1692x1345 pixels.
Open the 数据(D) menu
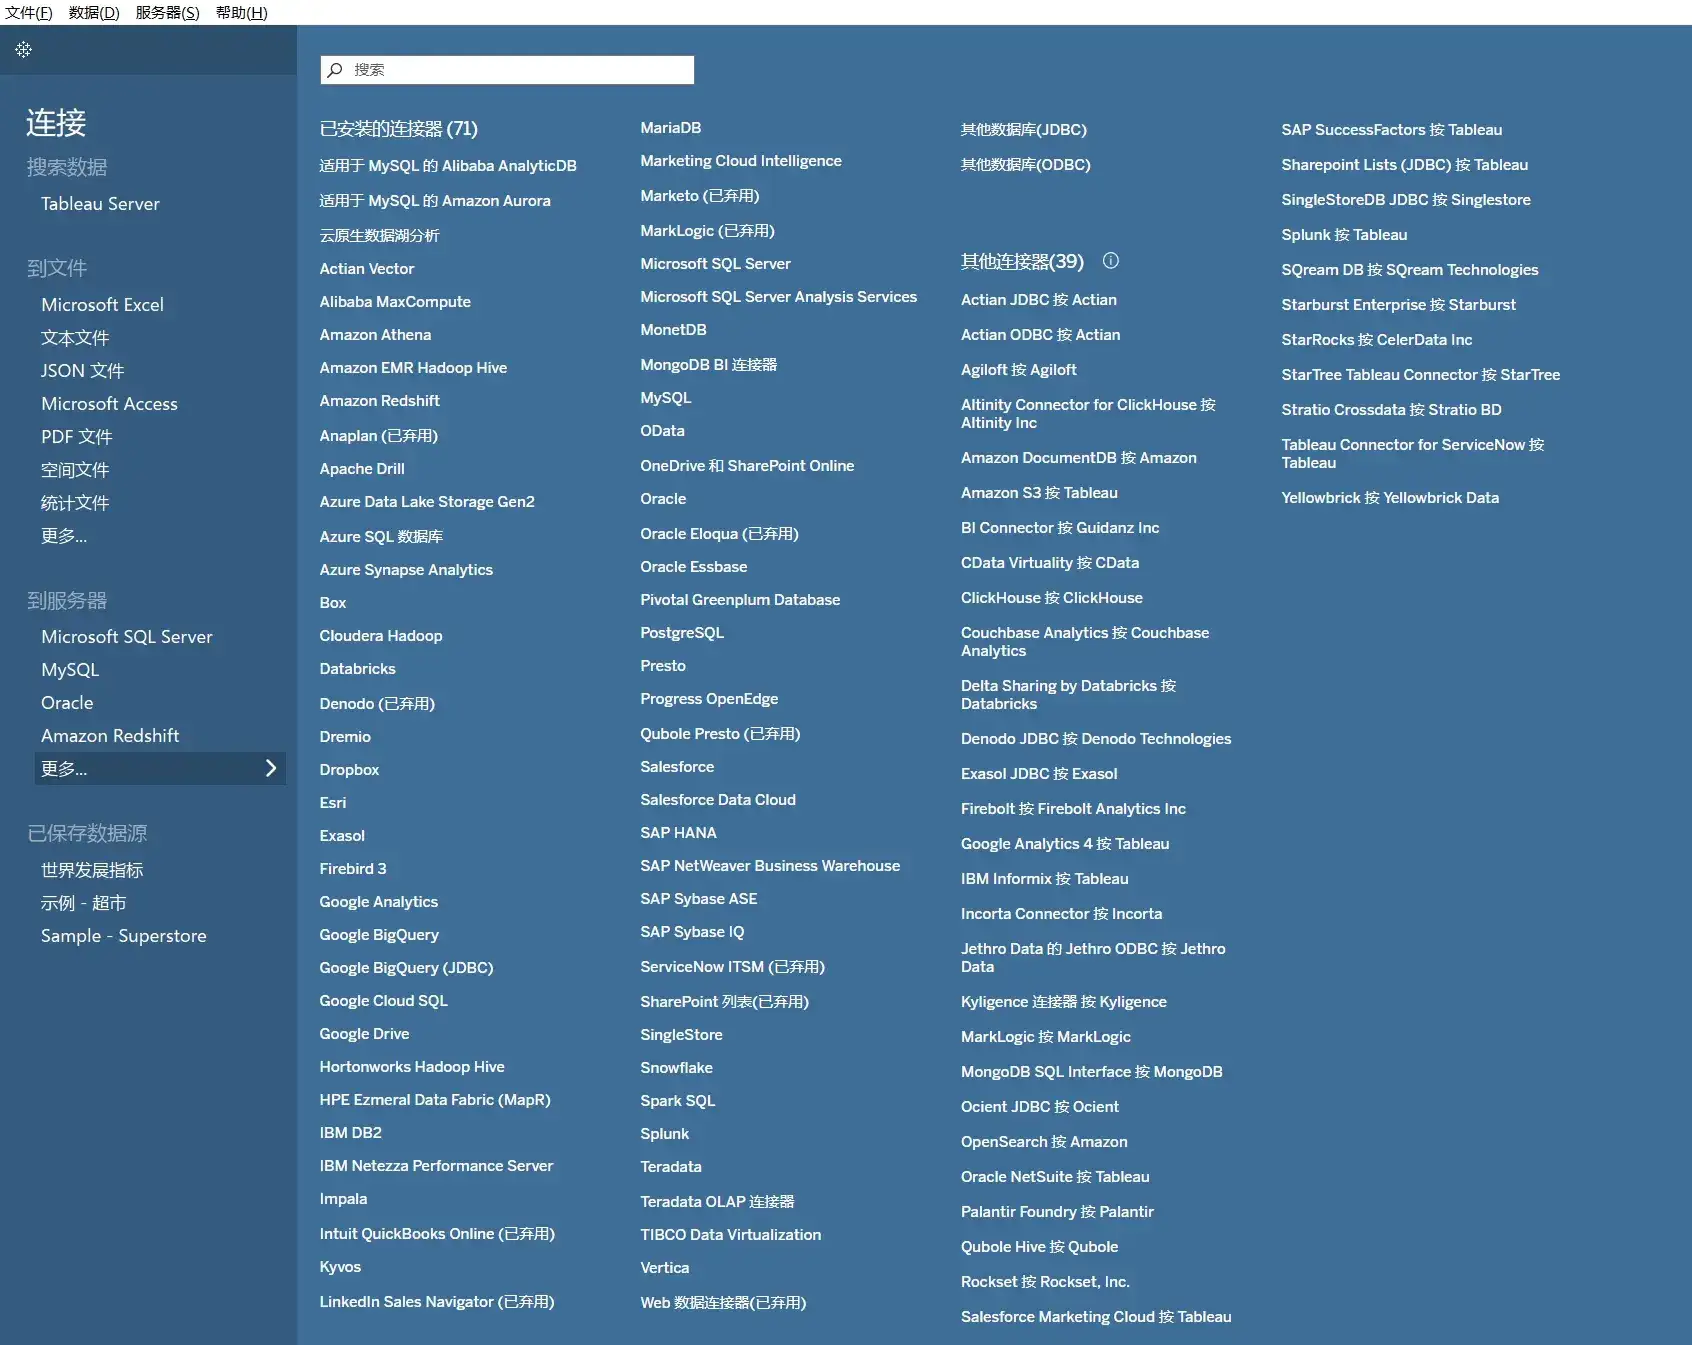[94, 13]
